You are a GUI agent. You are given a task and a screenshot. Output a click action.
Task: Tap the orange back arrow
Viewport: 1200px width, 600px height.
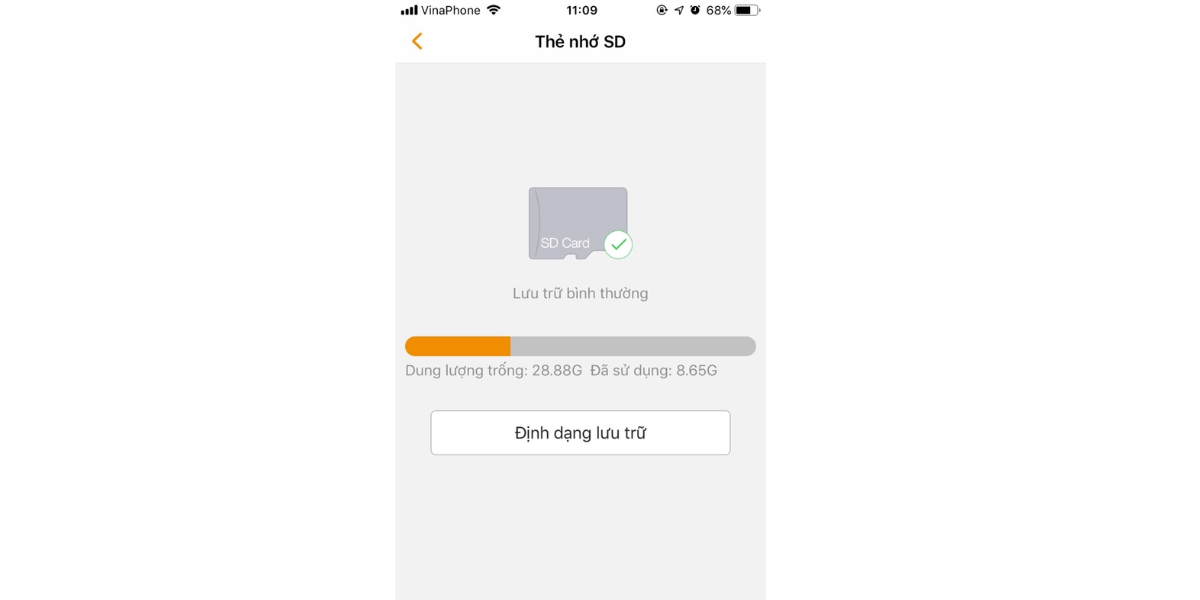tap(417, 41)
